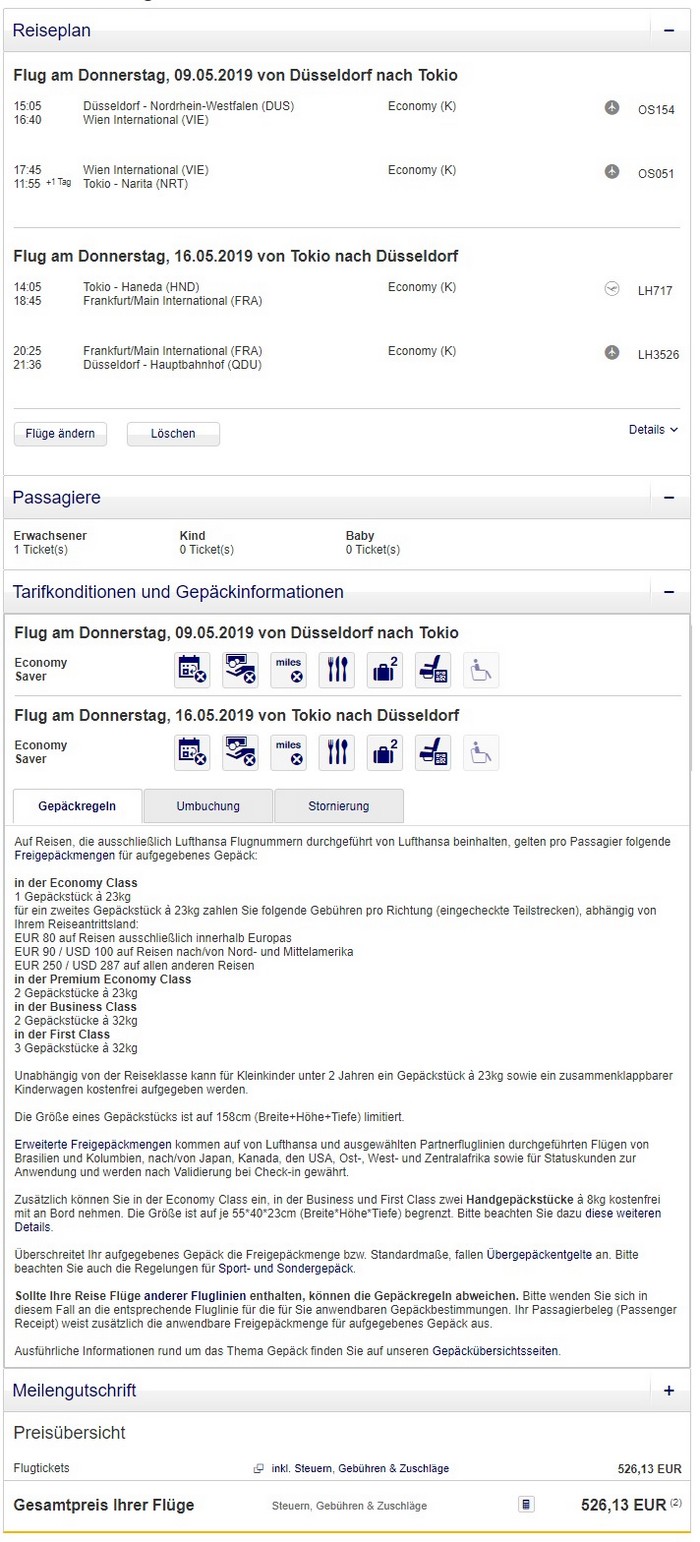Click the airline icon beside flight OS154
The image size is (700, 1542).
pos(612,107)
